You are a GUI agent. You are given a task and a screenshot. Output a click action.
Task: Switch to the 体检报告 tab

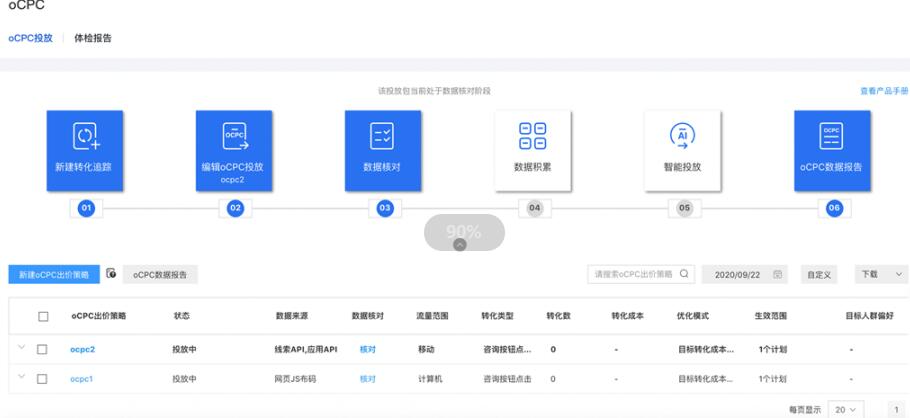click(x=93, y=38)
